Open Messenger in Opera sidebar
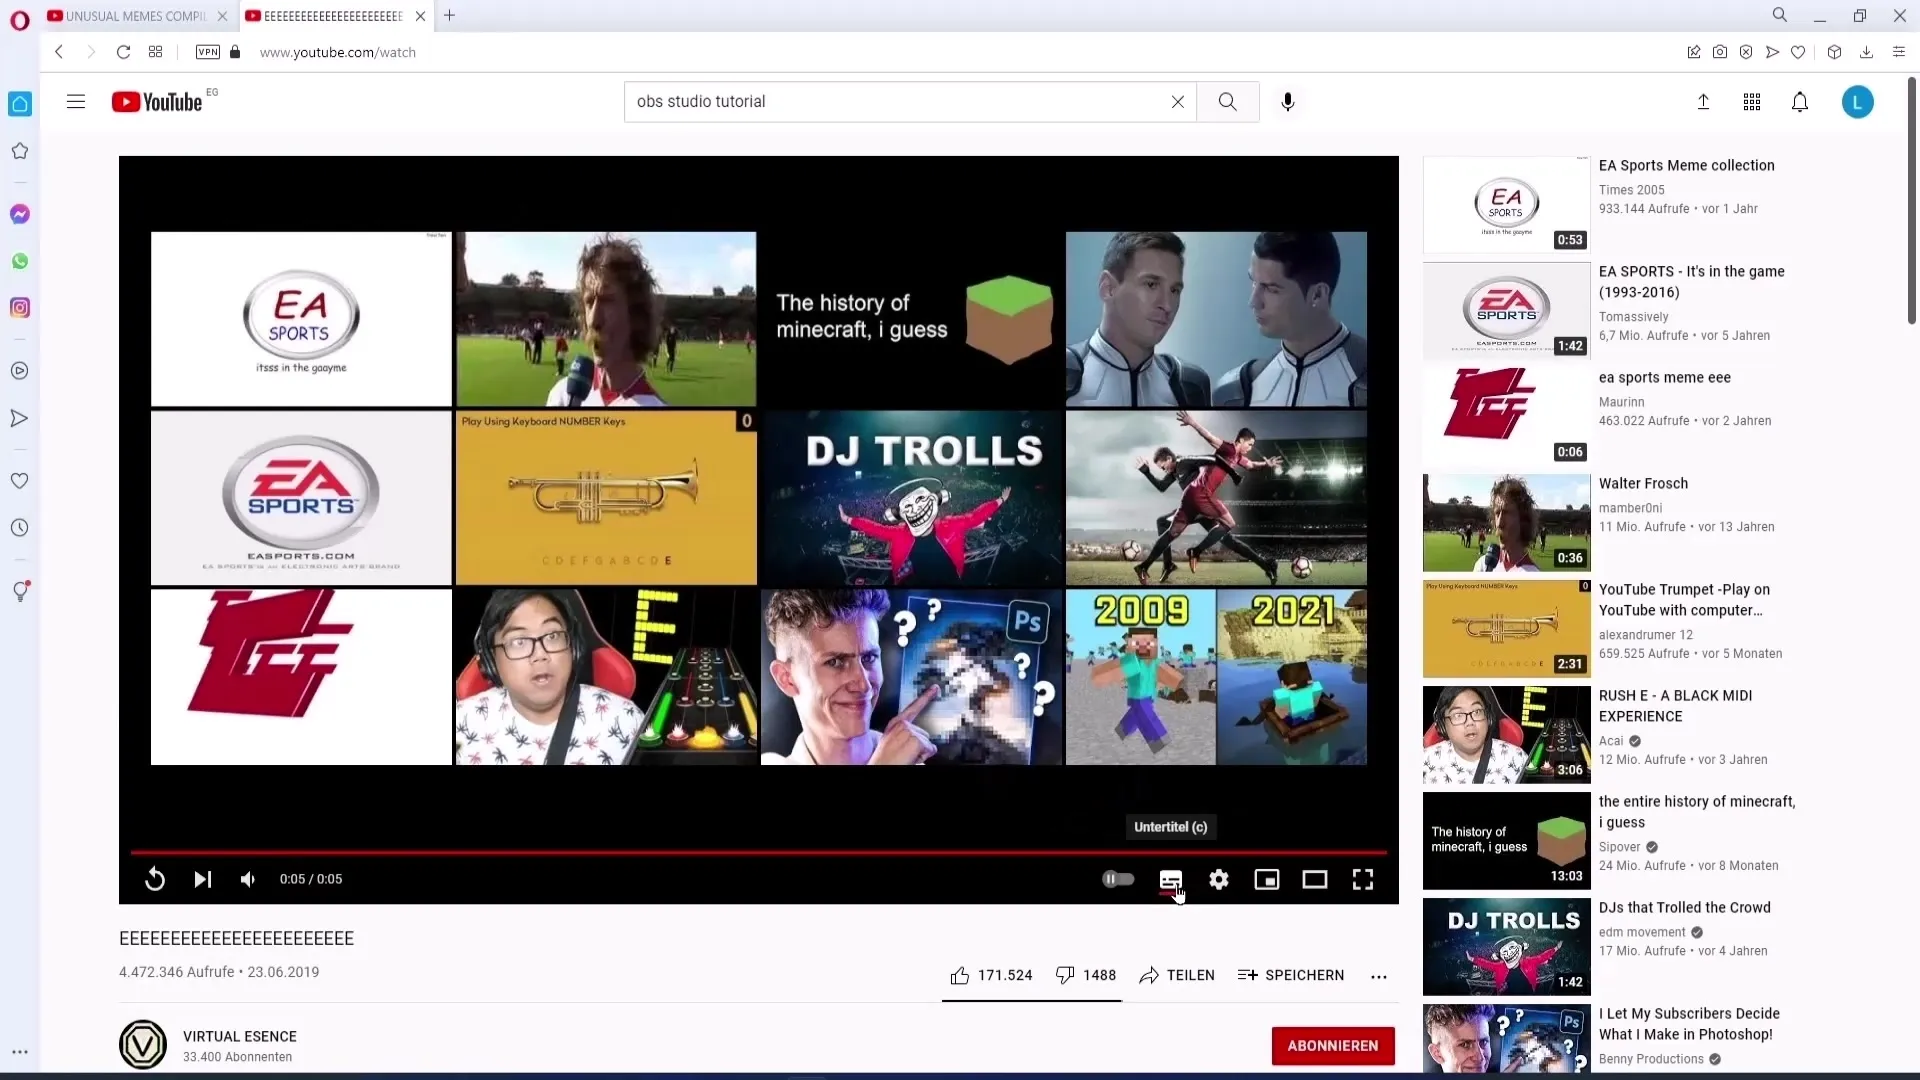Screen dimensions: 1920x1080 19,214
